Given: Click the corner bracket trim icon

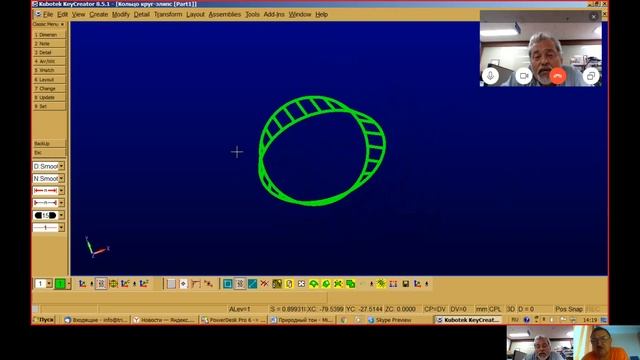Looking at the screenshot, I should point(196,284).
